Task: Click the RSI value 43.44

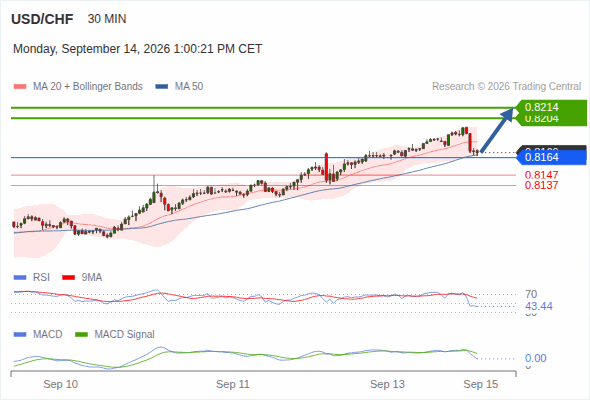Action: (x=539, y=306)
